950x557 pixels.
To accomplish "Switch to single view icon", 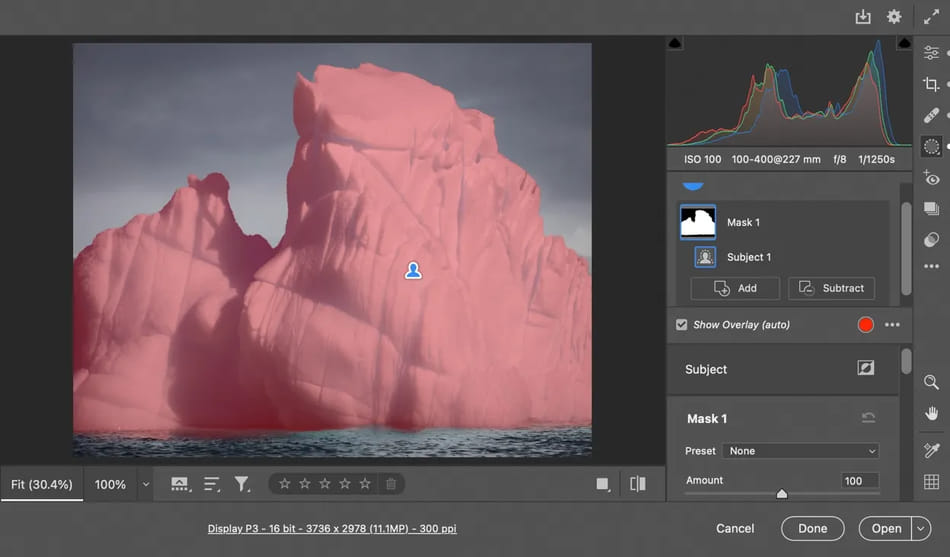I will (x=603, y=484).
